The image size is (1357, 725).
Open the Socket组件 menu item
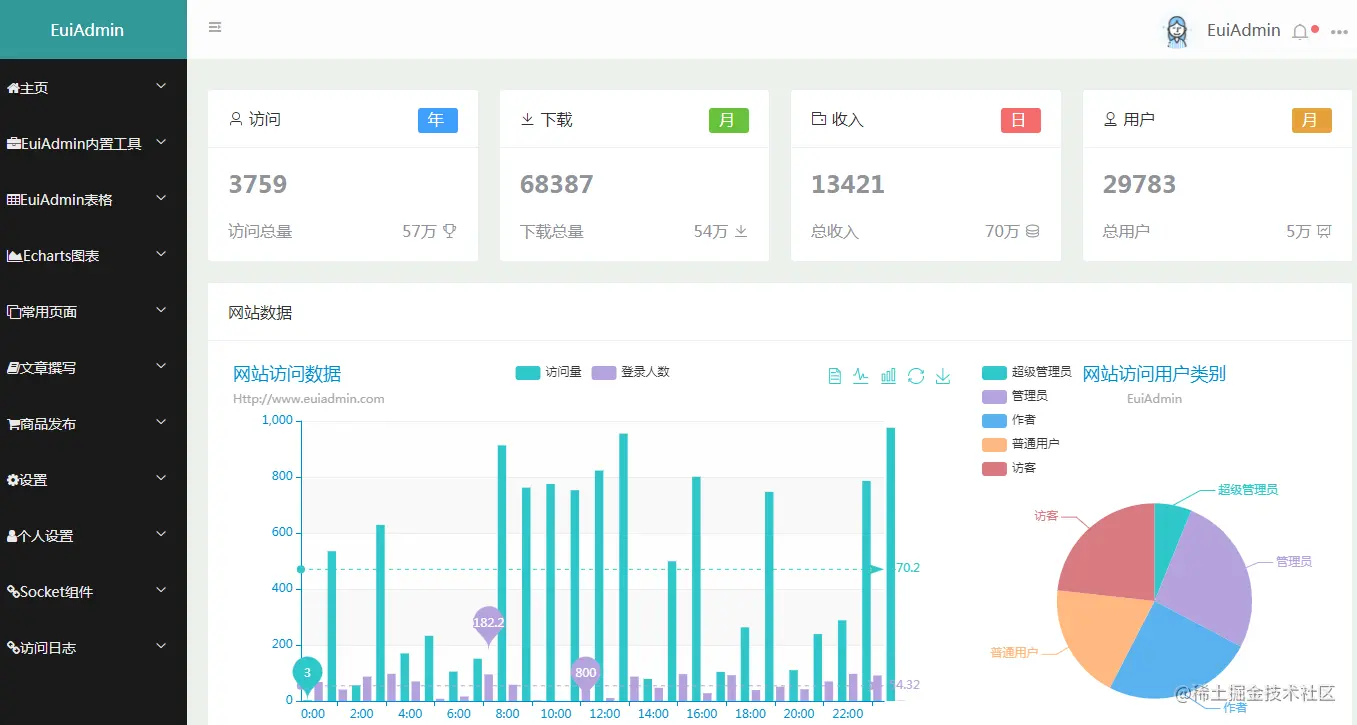click(x=93, y=591)
